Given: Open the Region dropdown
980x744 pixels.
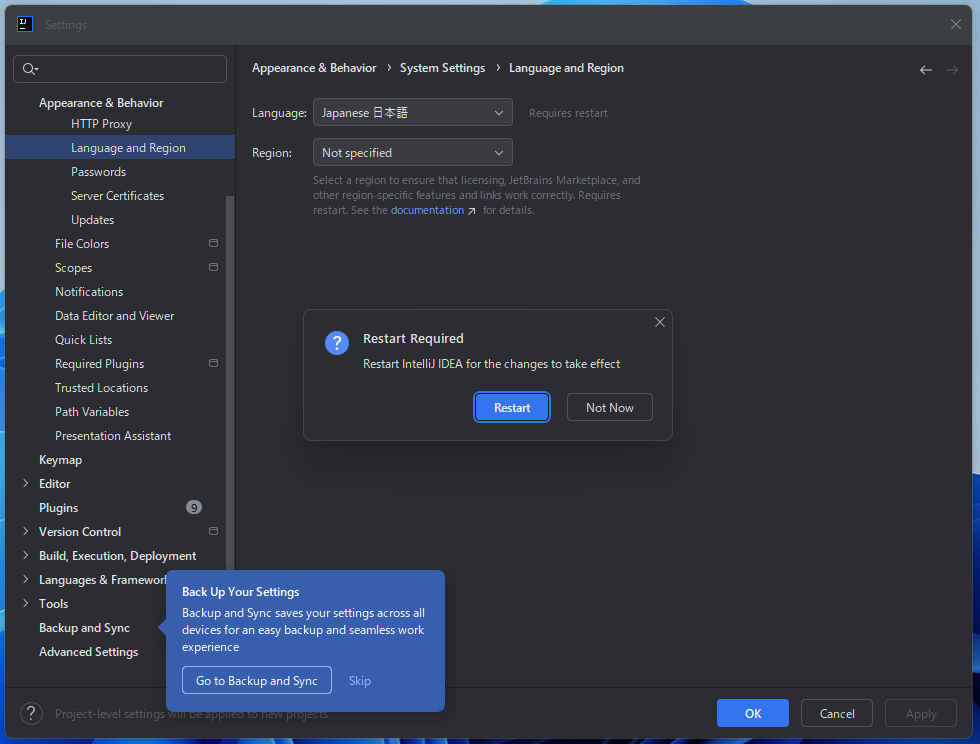Looking at the screenshot, I should point(412,153).
